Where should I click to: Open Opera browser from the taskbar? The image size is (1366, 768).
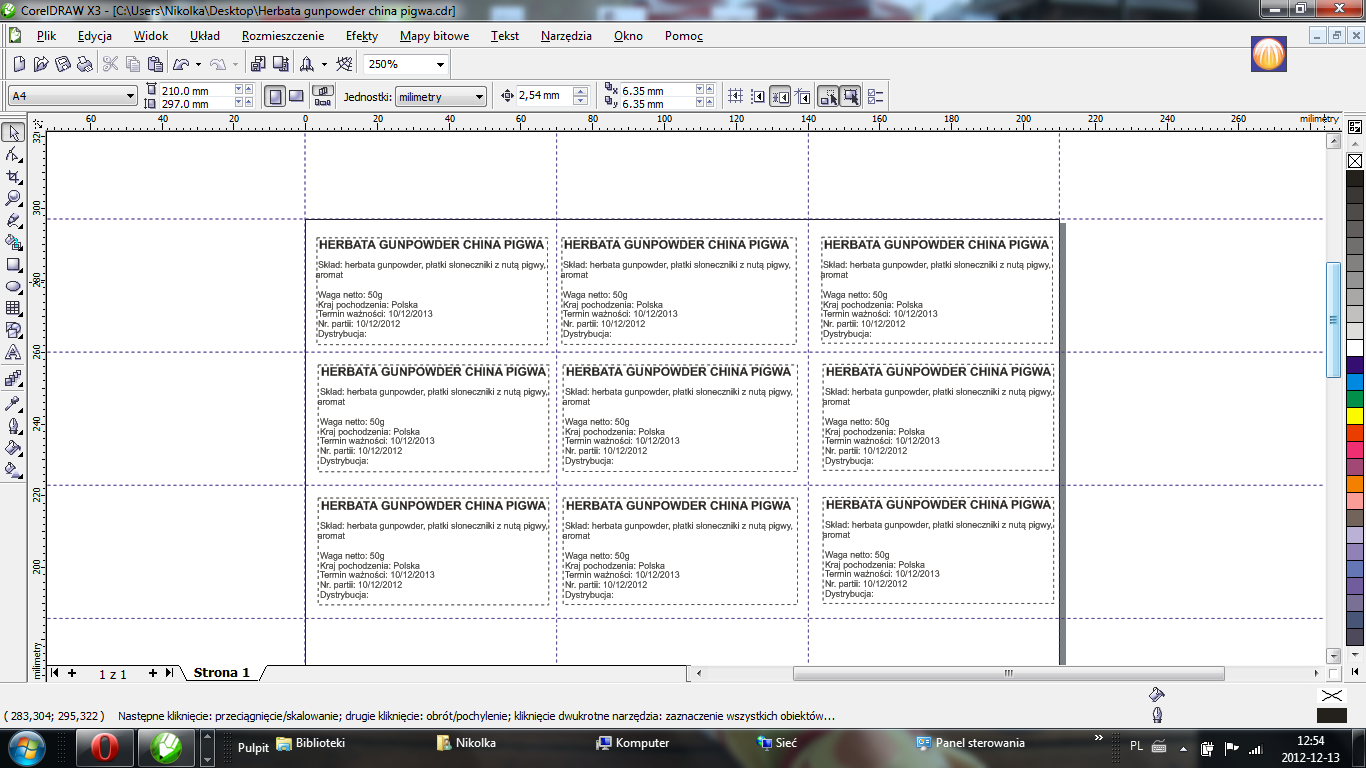(x=105, y=746)
